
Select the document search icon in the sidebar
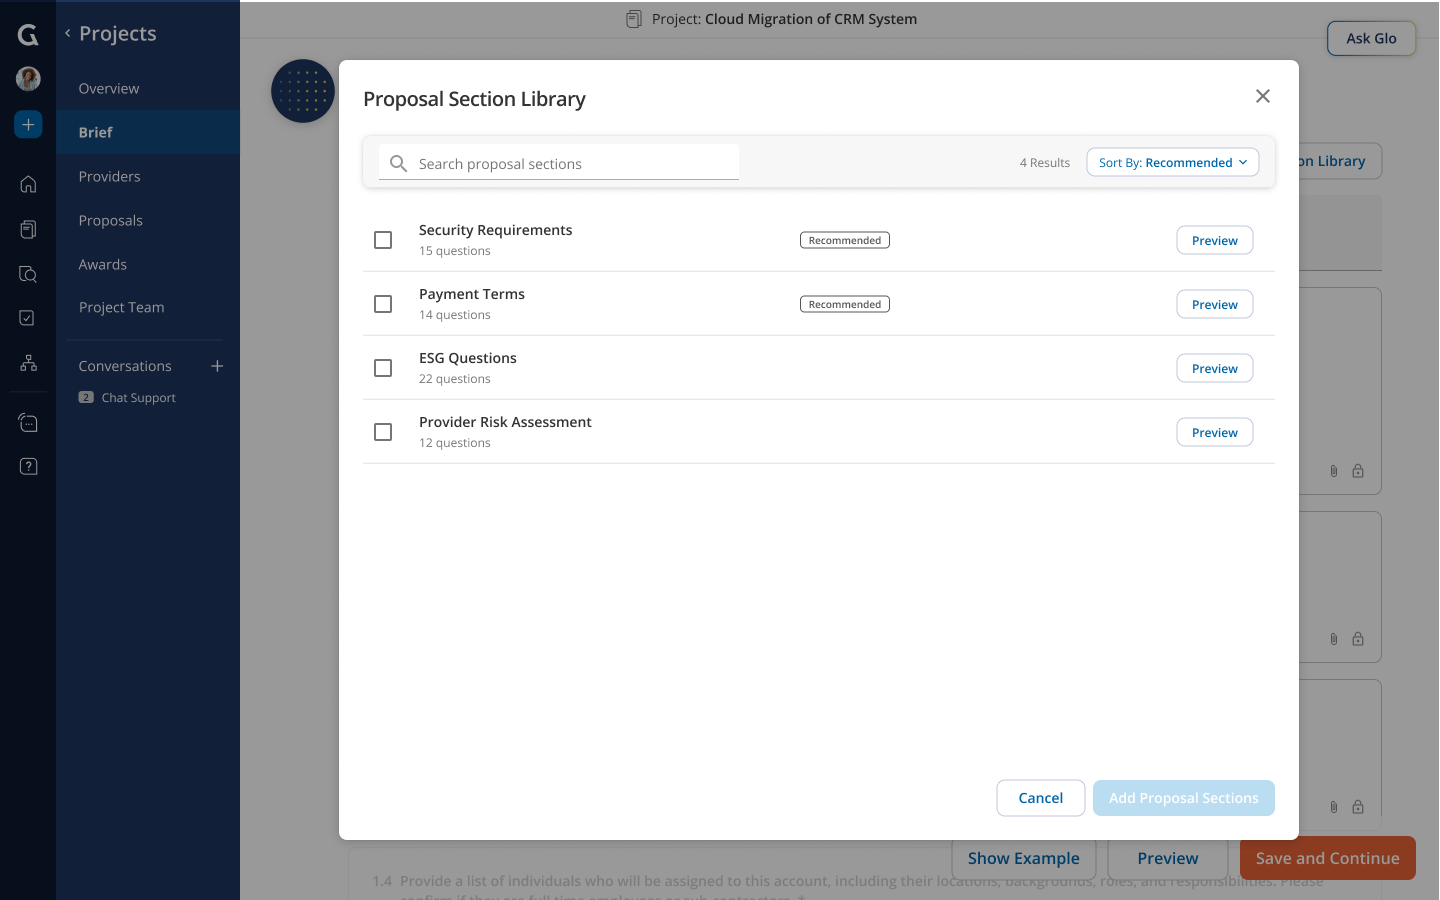point(27,273)
